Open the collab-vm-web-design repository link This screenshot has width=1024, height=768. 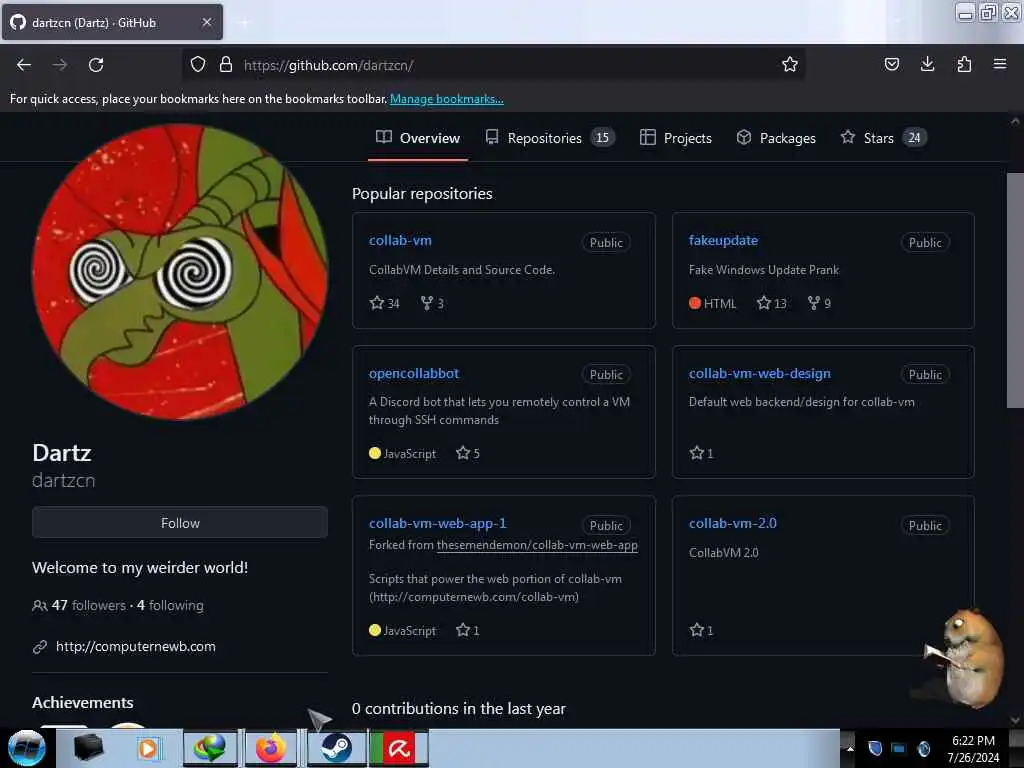(x=760, y=374)
